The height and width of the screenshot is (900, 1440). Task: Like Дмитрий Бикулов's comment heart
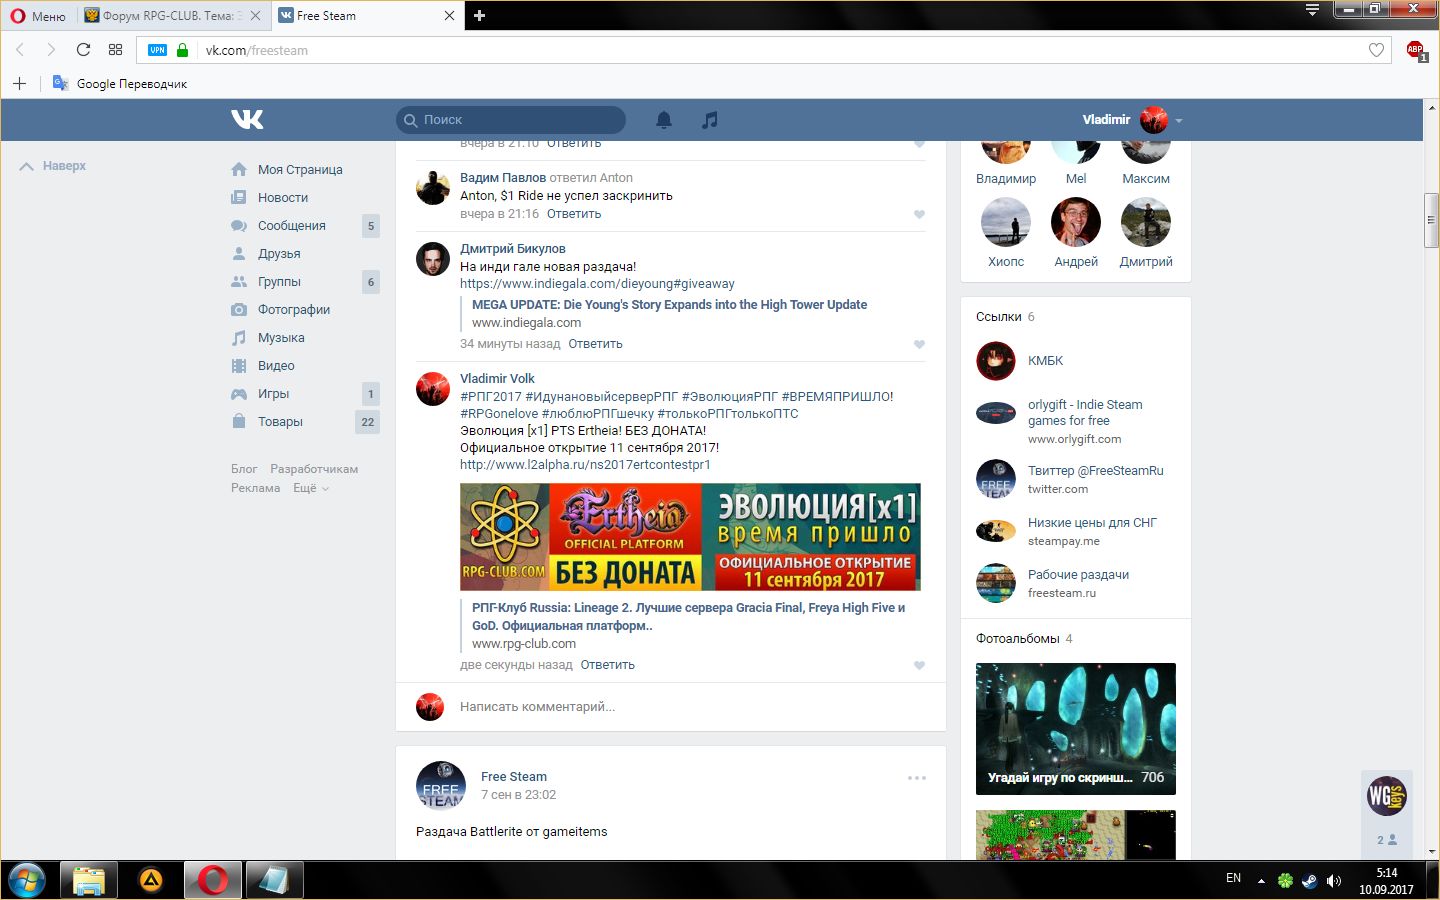tap(919, 344)
